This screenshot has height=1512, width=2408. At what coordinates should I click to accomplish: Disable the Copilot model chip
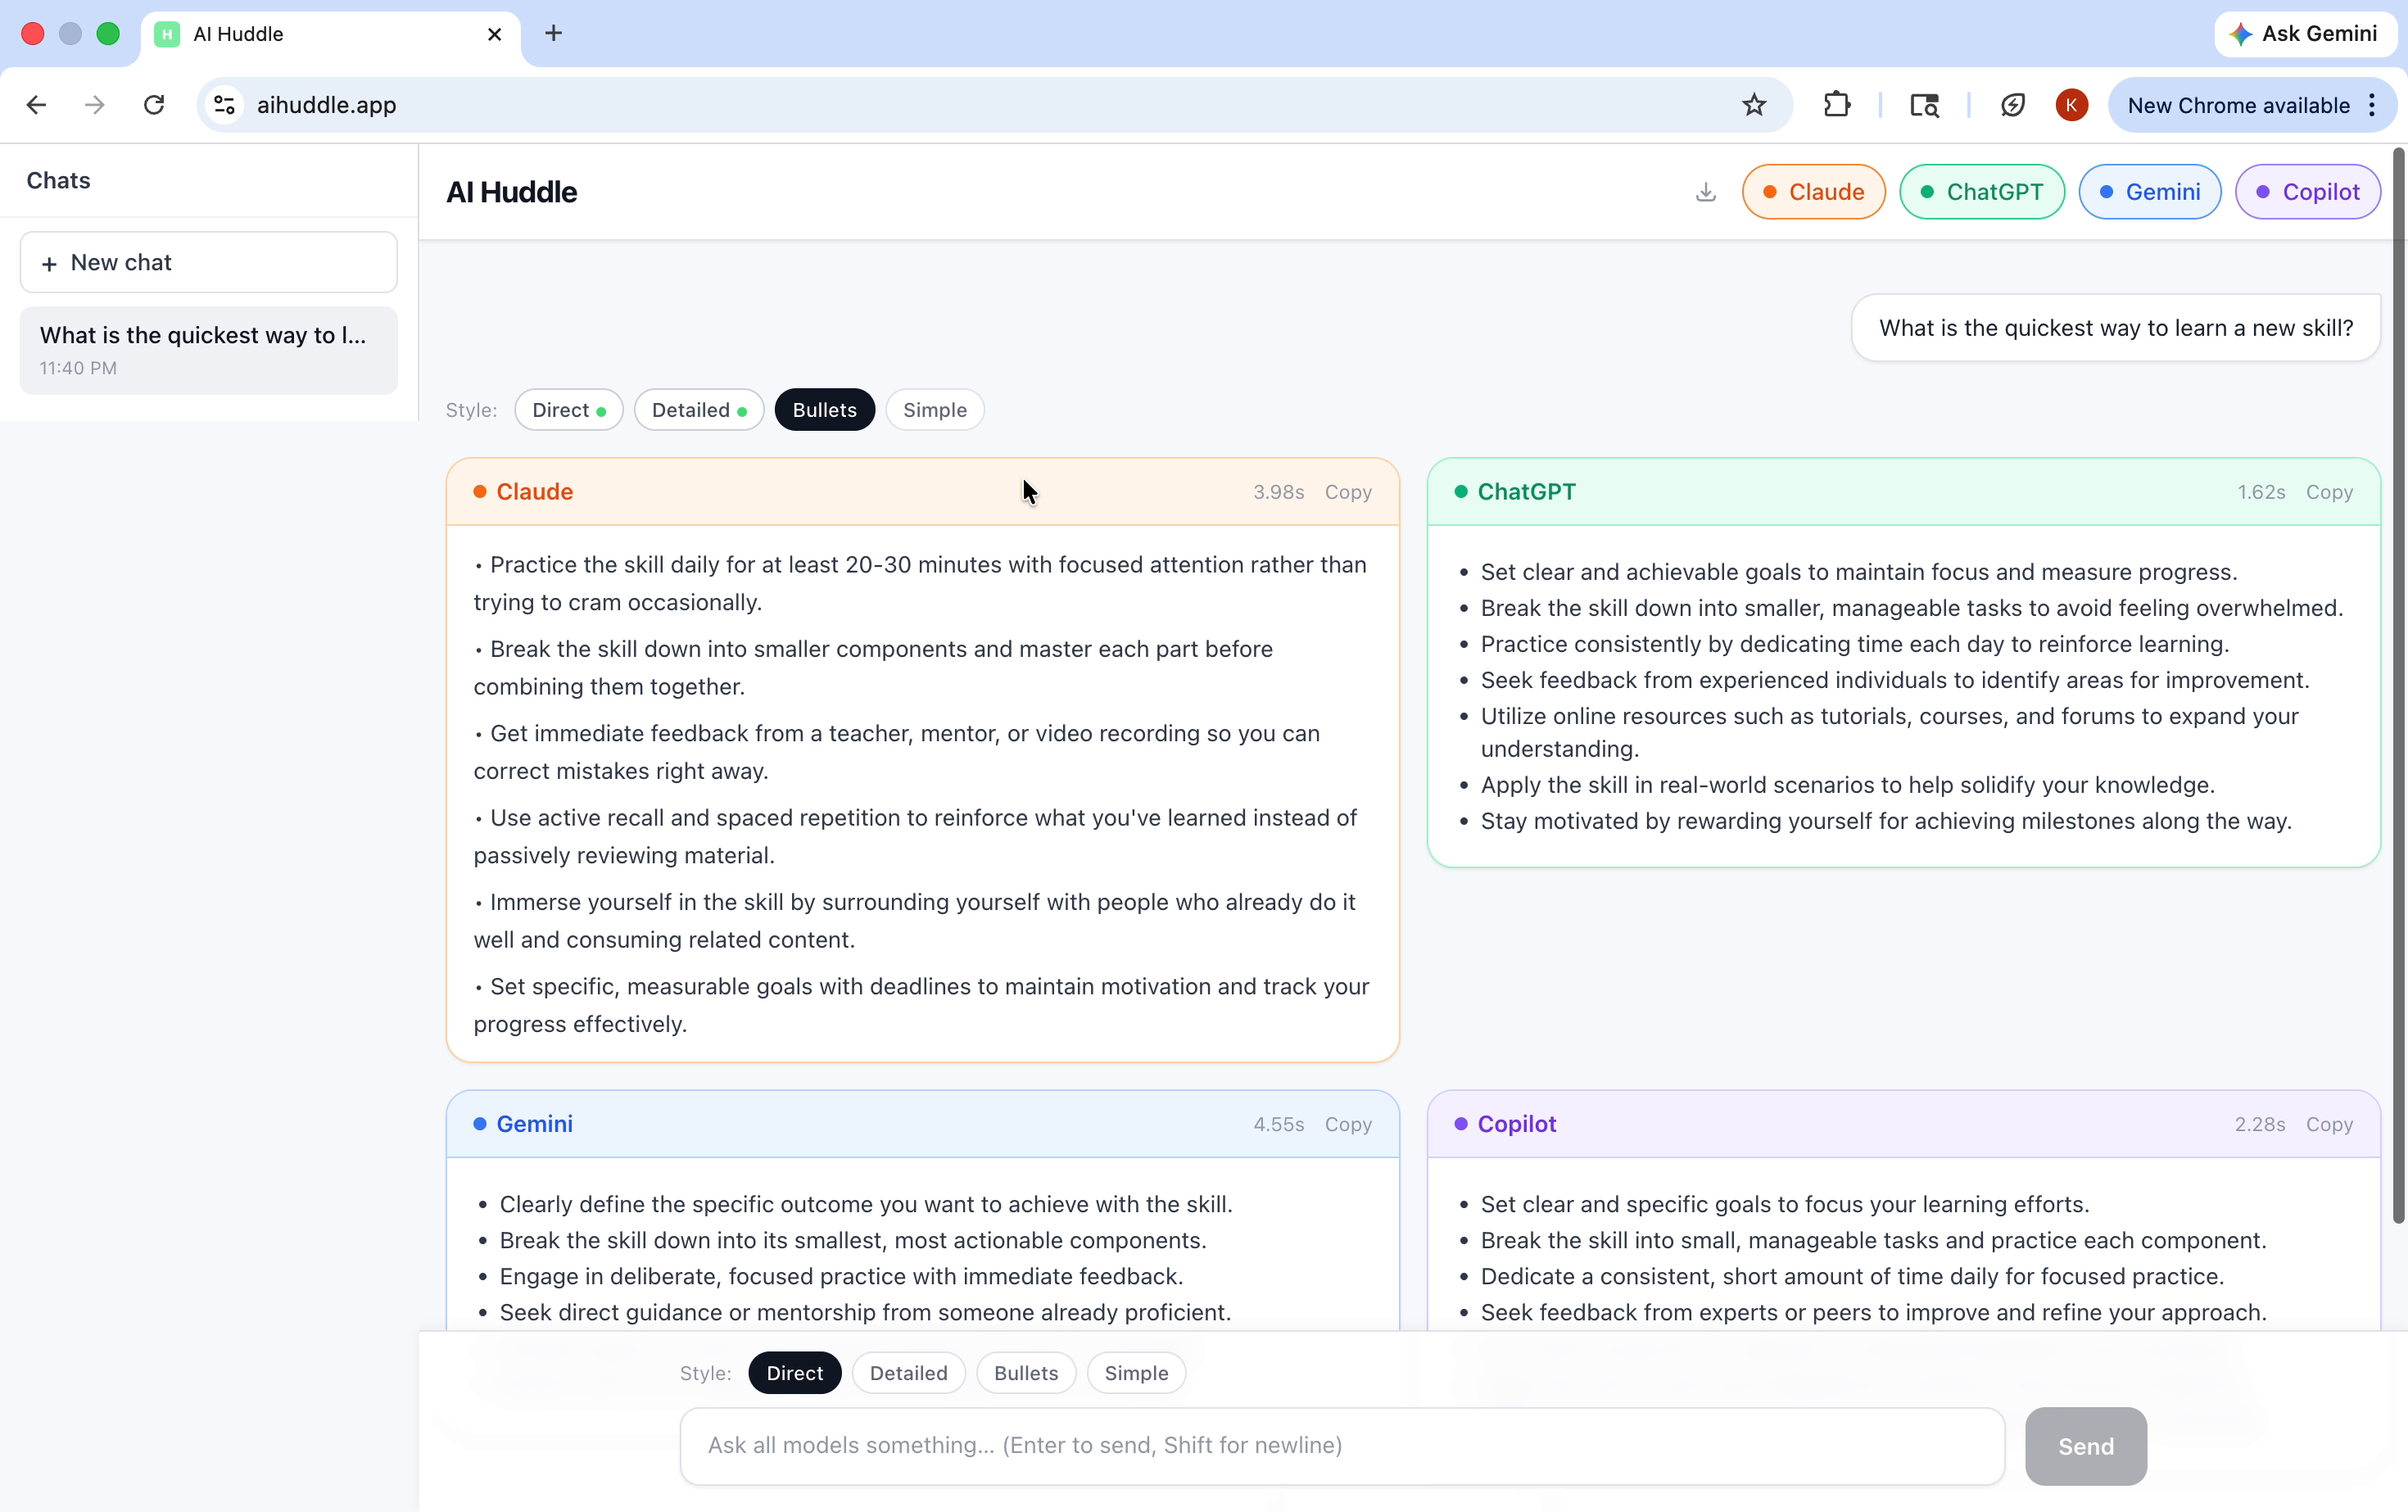pos(2307,192)
